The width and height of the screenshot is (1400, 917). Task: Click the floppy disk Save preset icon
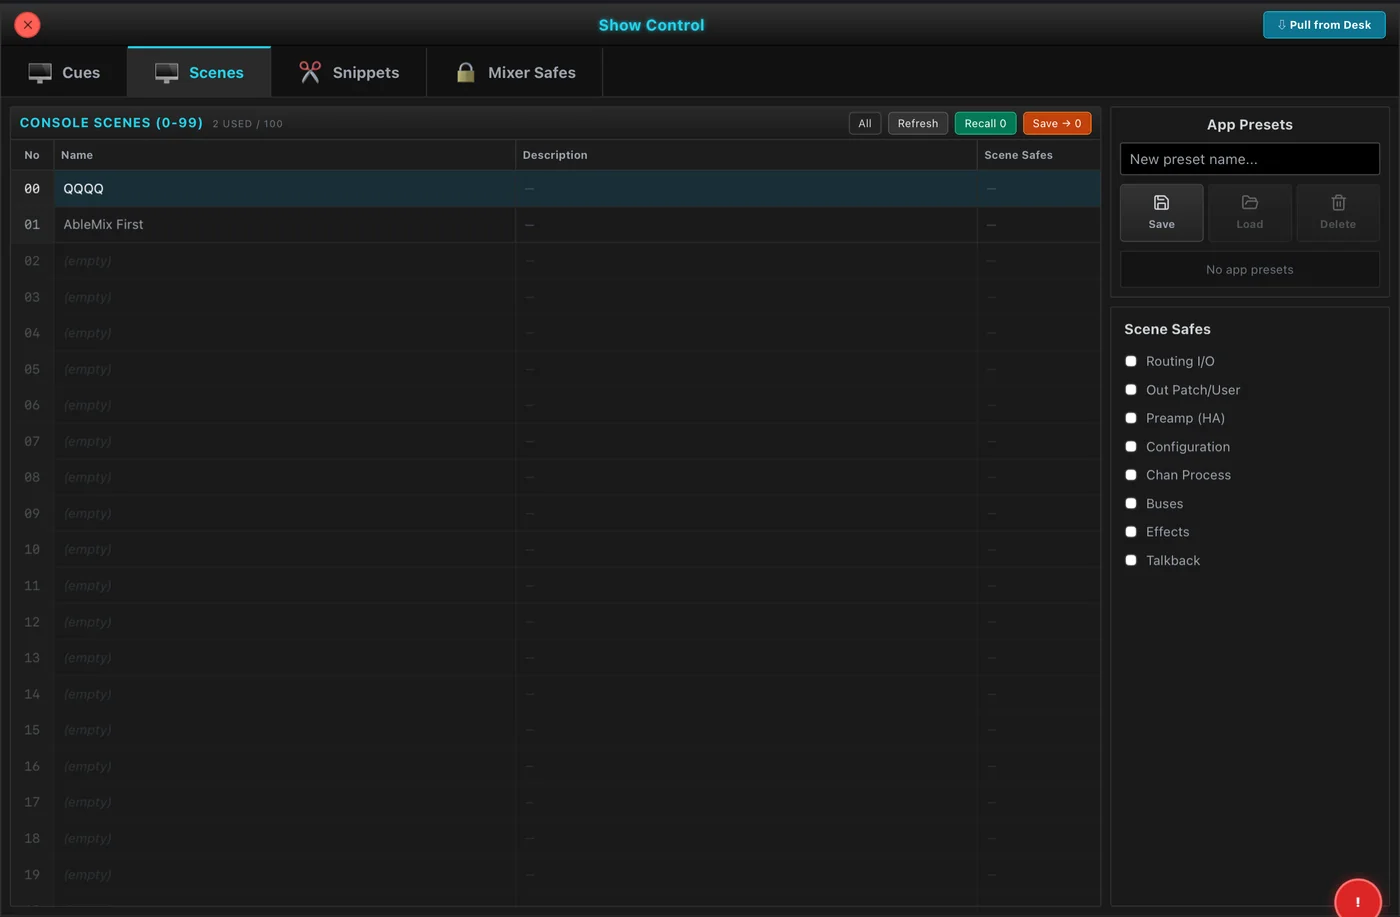(x=1161, y=203)
